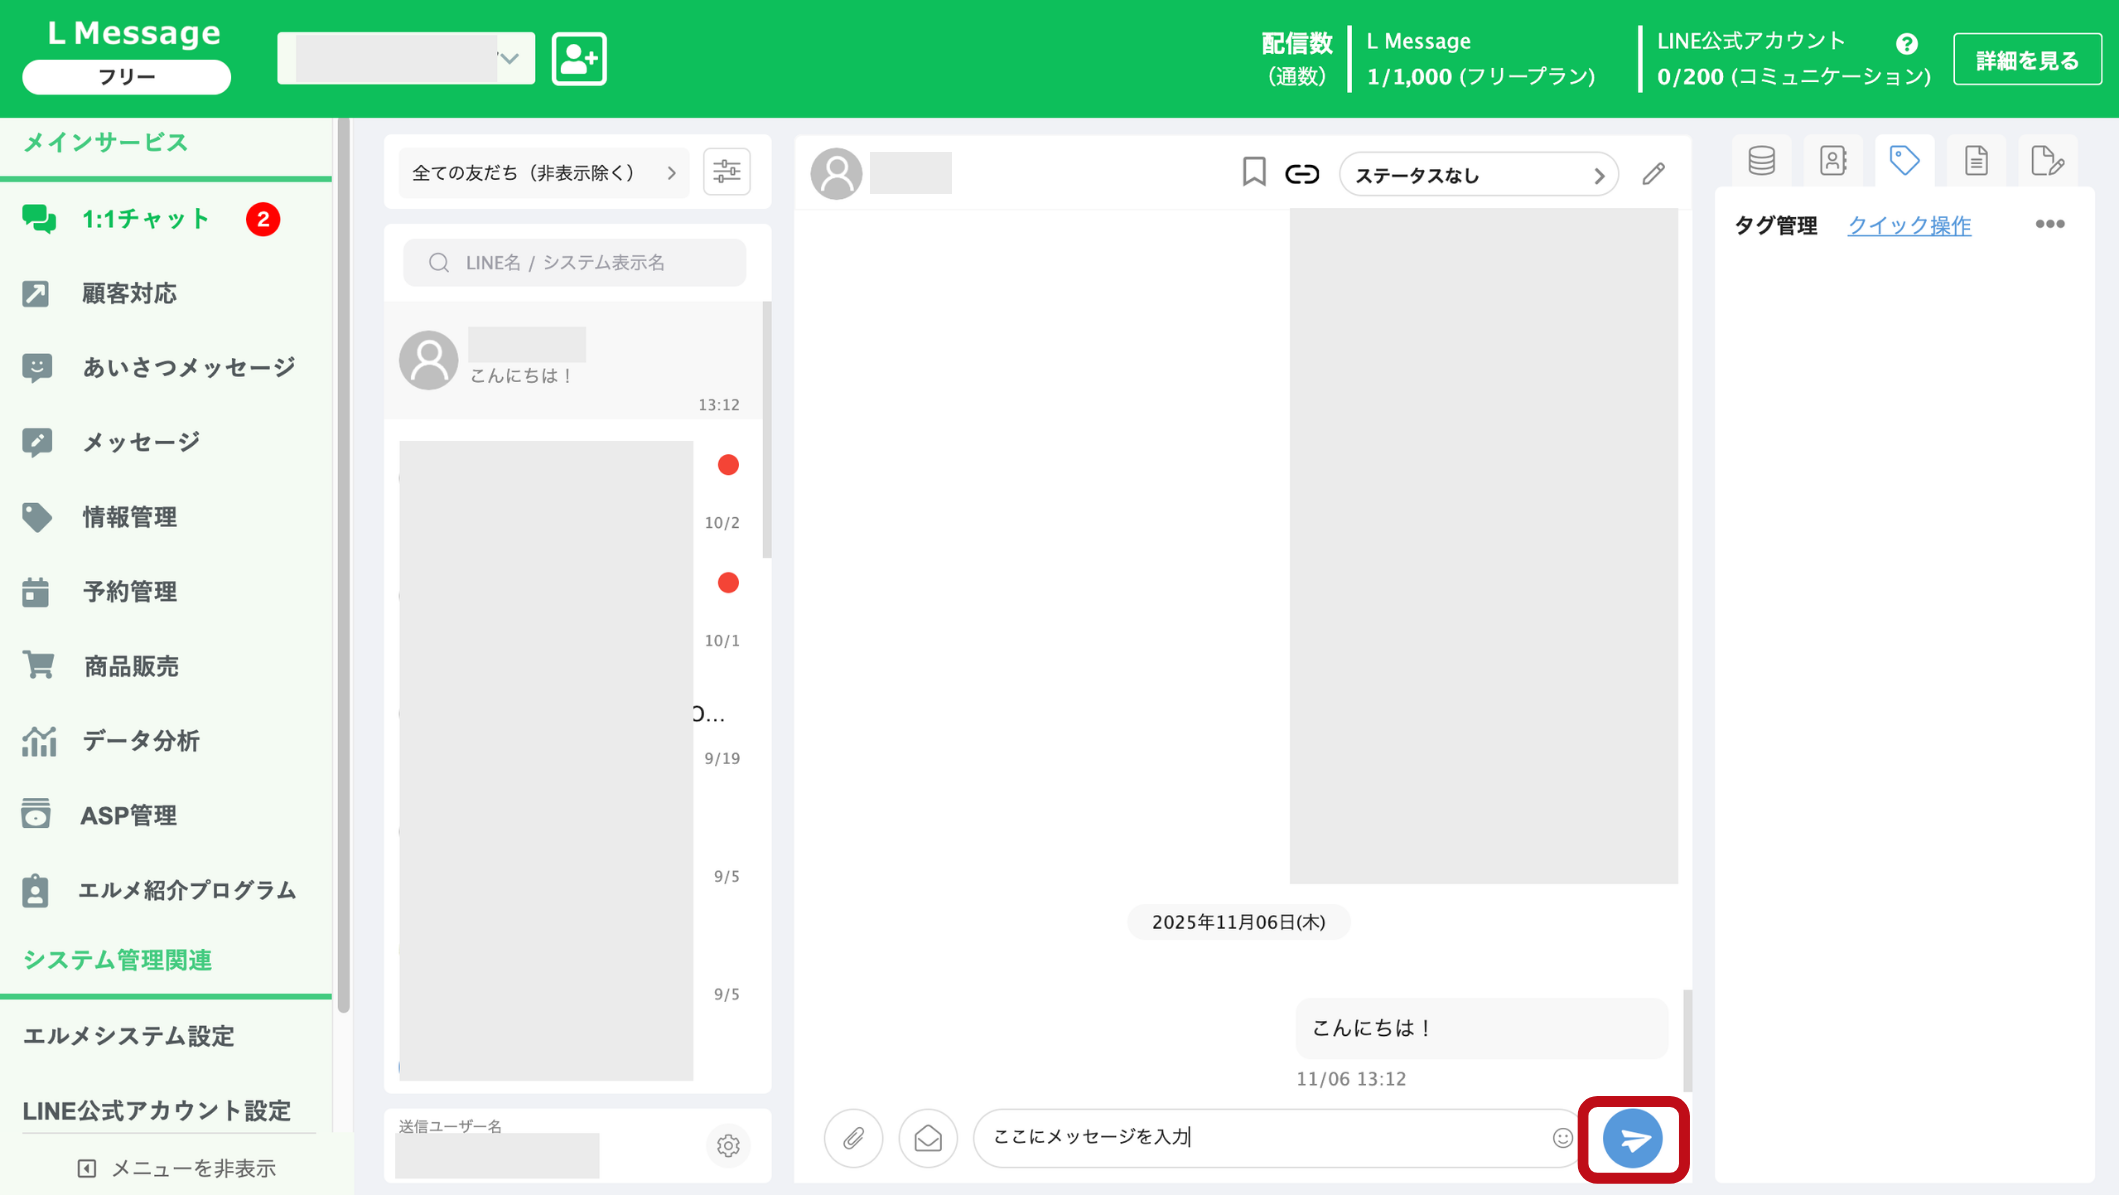Image resolution: width=2119 pixels, height=1195 pixels.
Task: Click the 2025年11月06日(木) date label
Action: [1238, 922]
